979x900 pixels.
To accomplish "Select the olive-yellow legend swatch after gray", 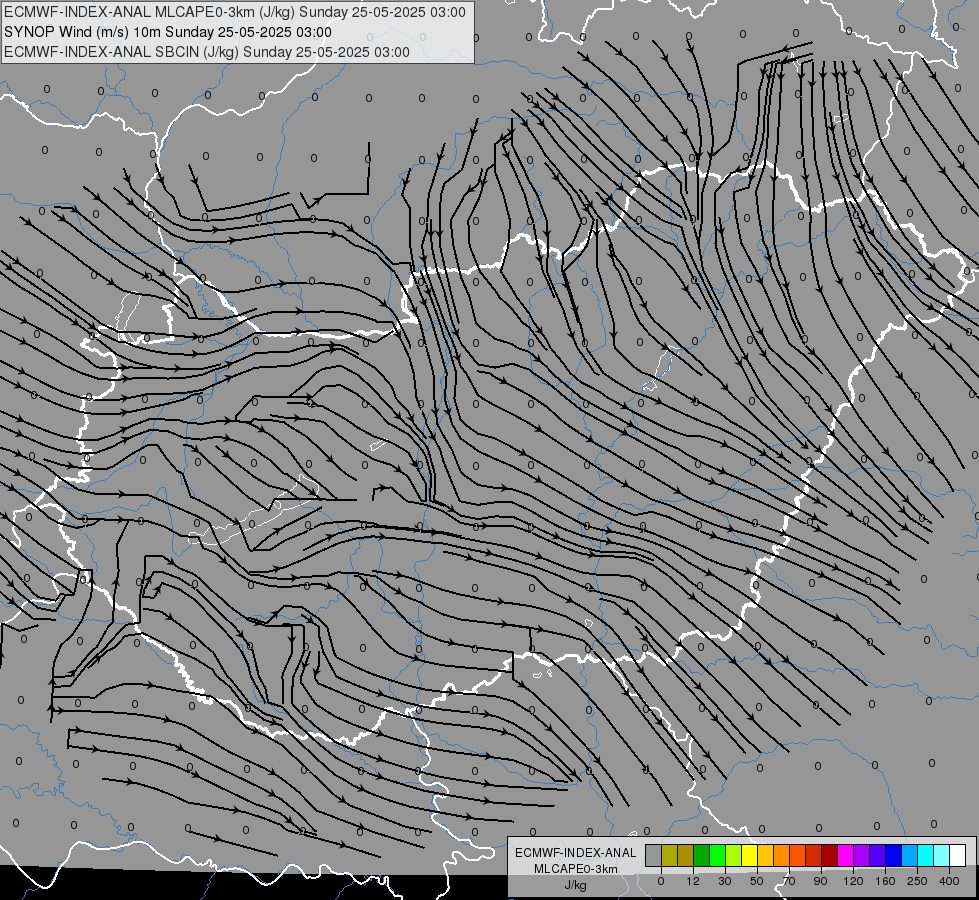I will click(x=669, y=855).
